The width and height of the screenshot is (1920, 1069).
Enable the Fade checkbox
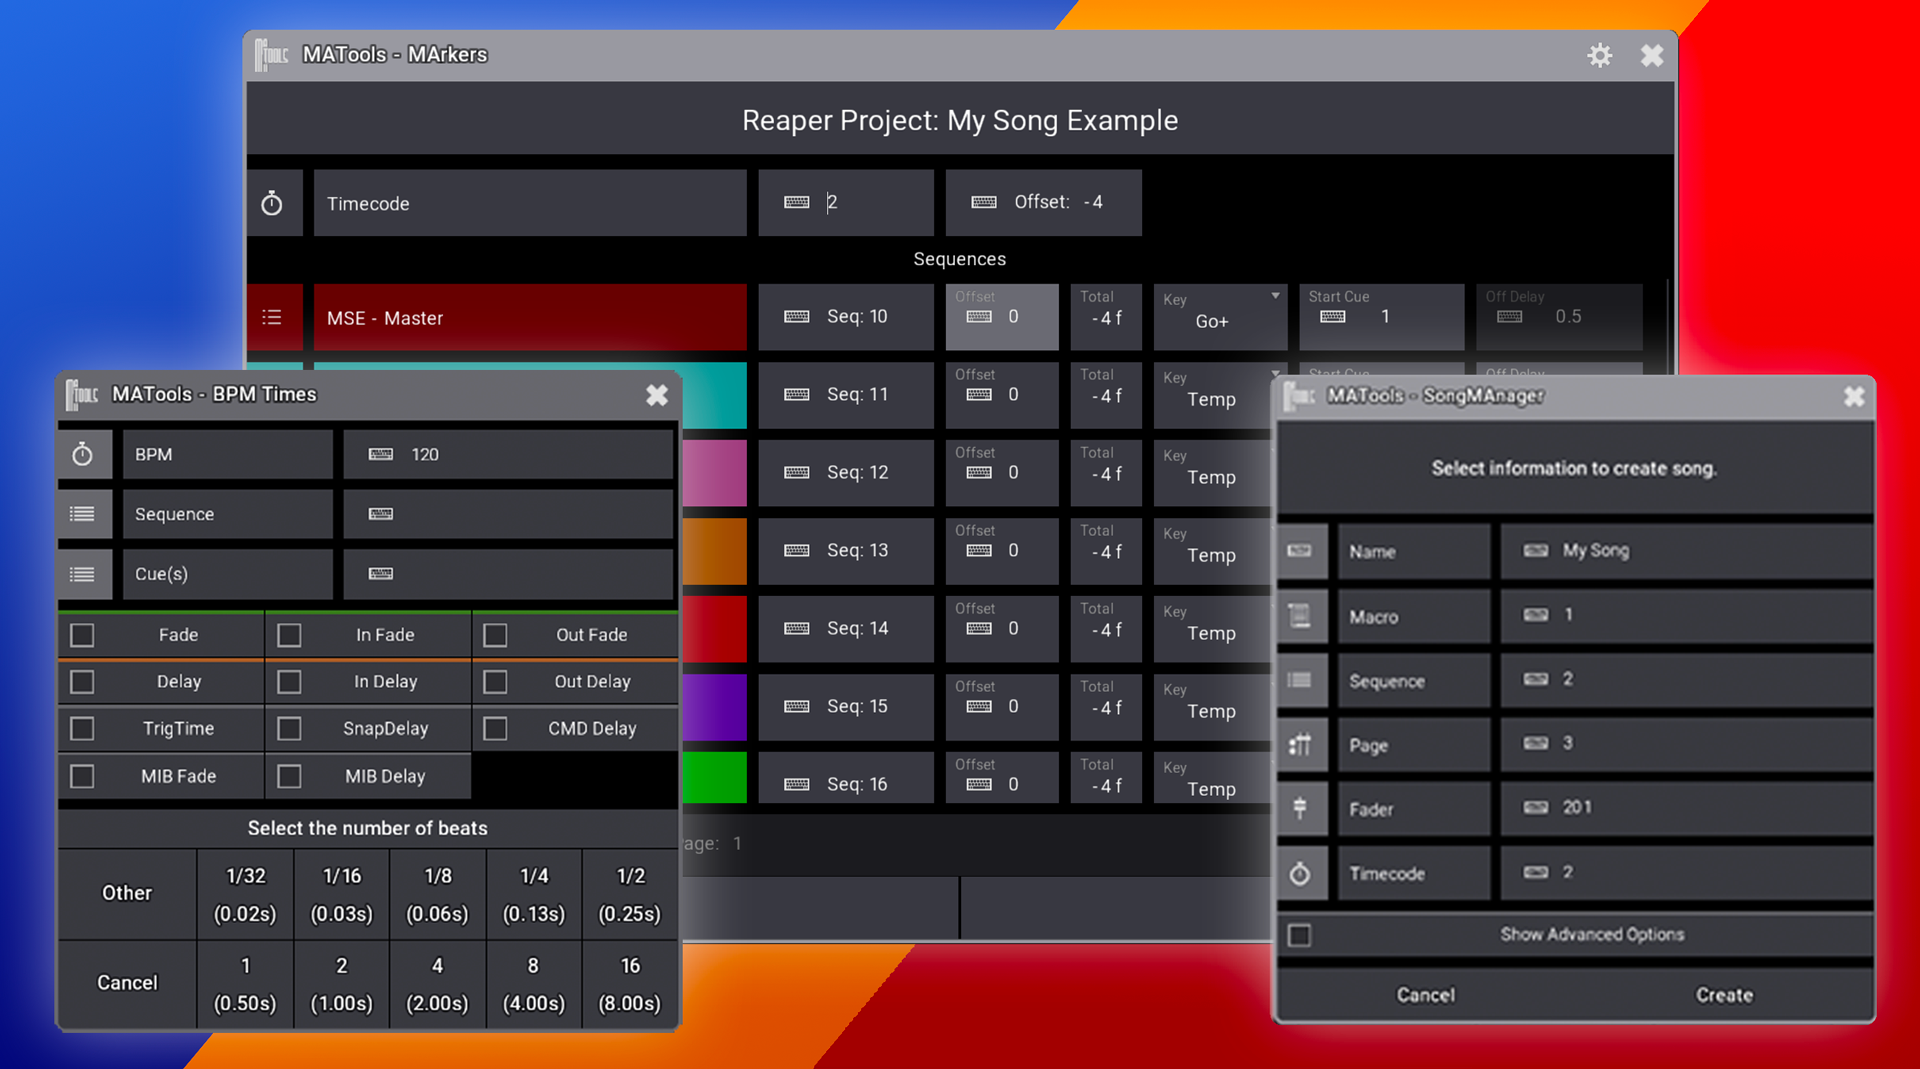[82, 635]
